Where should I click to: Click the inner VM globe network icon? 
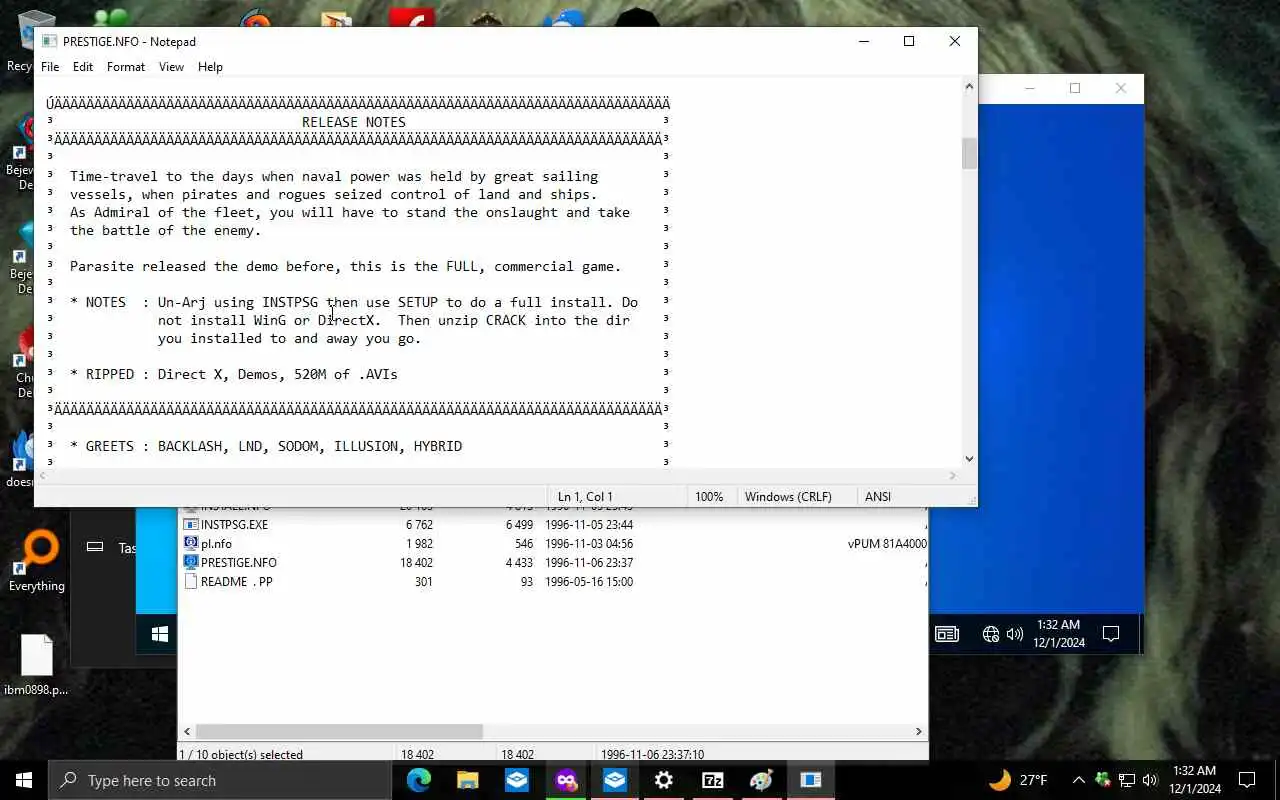[x=991, y=634]
